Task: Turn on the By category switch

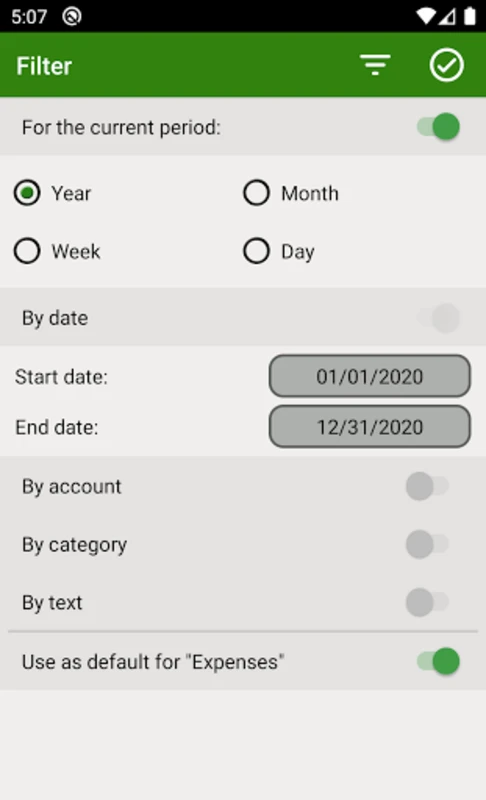Action: pyautogui.click(x=427, y=544)
